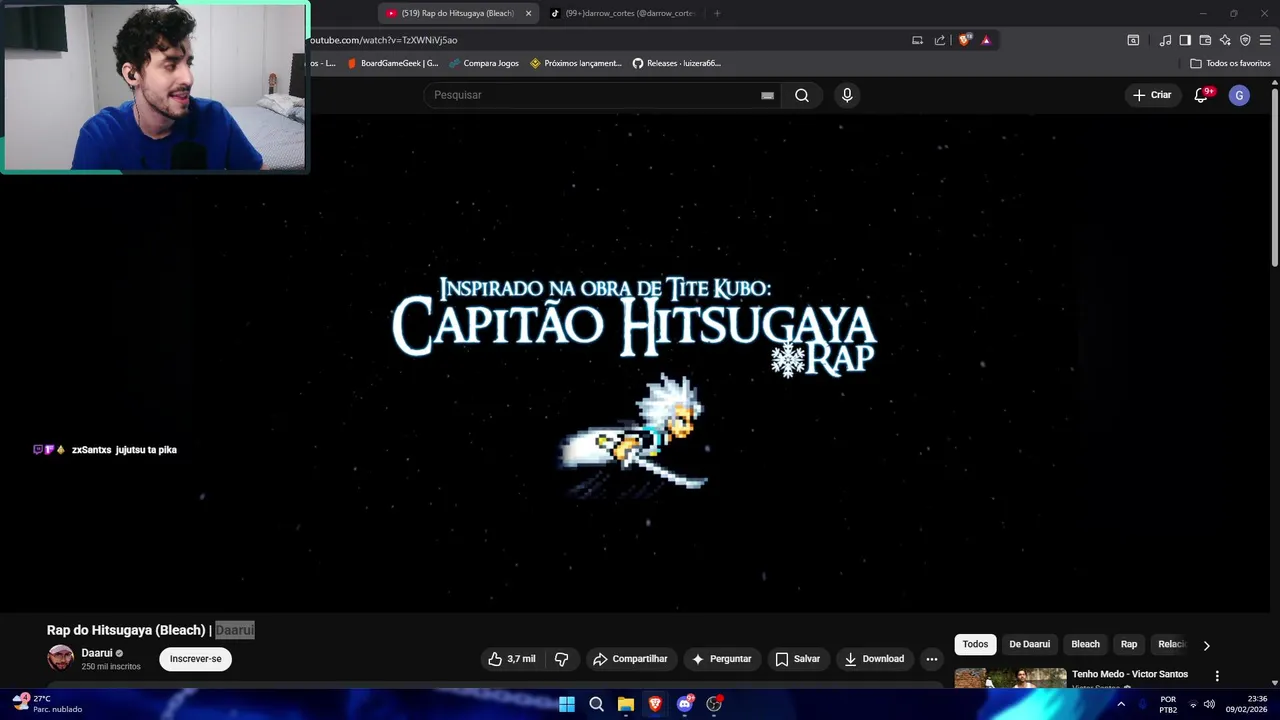Click the share page icon in address bar

(x=940, y=40)
